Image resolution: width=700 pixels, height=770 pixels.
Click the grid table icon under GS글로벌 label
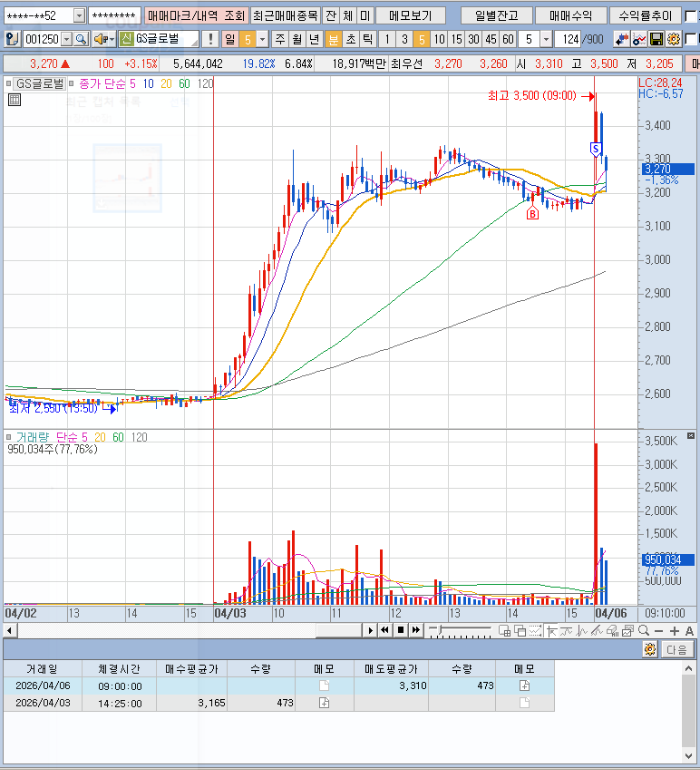(14, 100)
